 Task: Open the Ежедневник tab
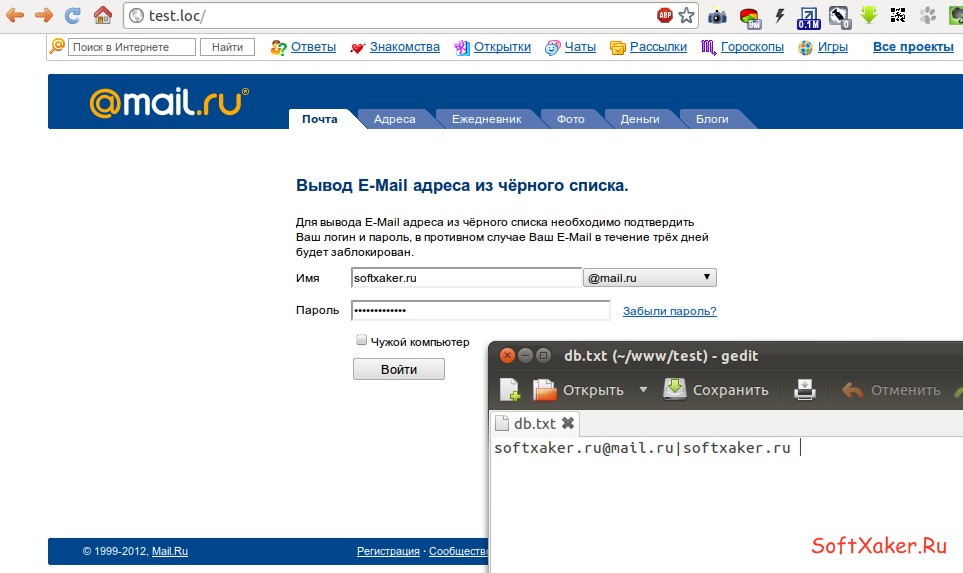point(486,119)
